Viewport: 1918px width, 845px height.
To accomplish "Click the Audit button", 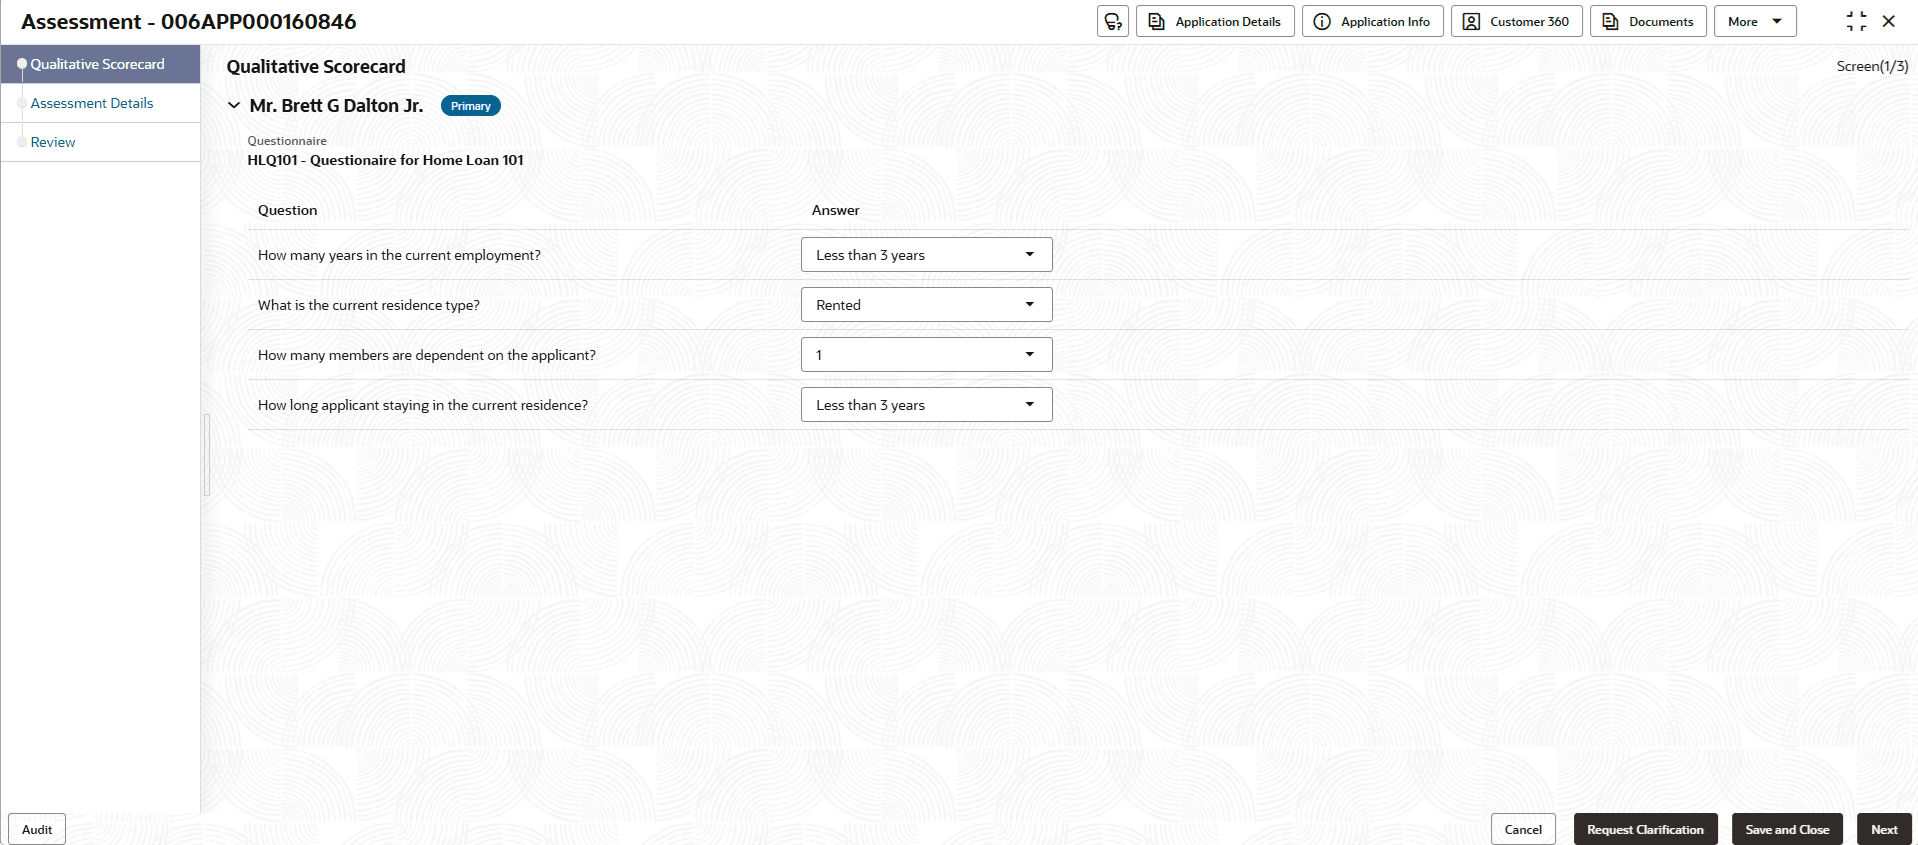I will click(x=37, y=829).
